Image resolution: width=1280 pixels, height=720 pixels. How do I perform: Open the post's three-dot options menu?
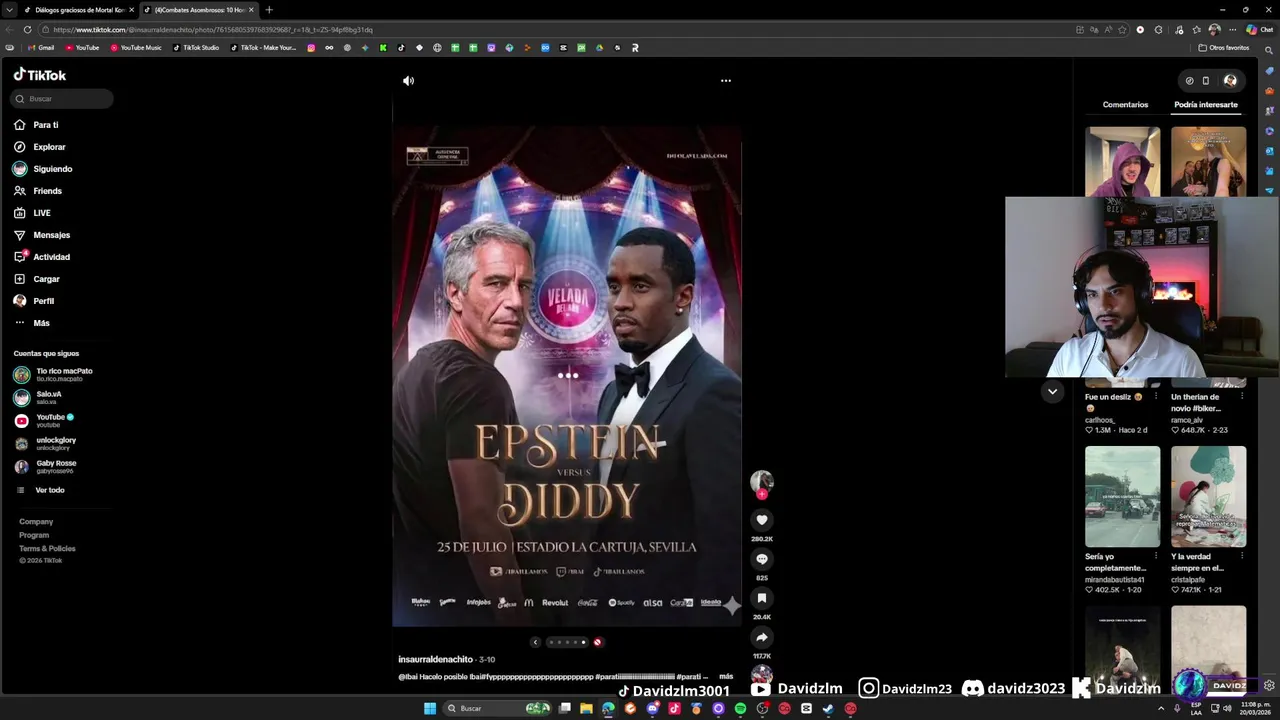[726, 81]
